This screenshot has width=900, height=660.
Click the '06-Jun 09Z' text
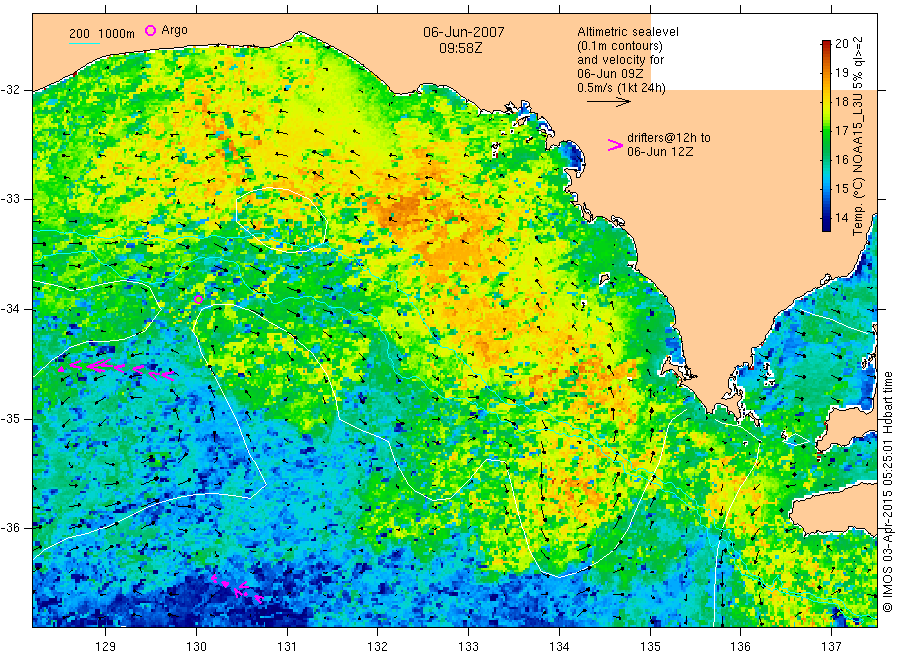(610, 73)
